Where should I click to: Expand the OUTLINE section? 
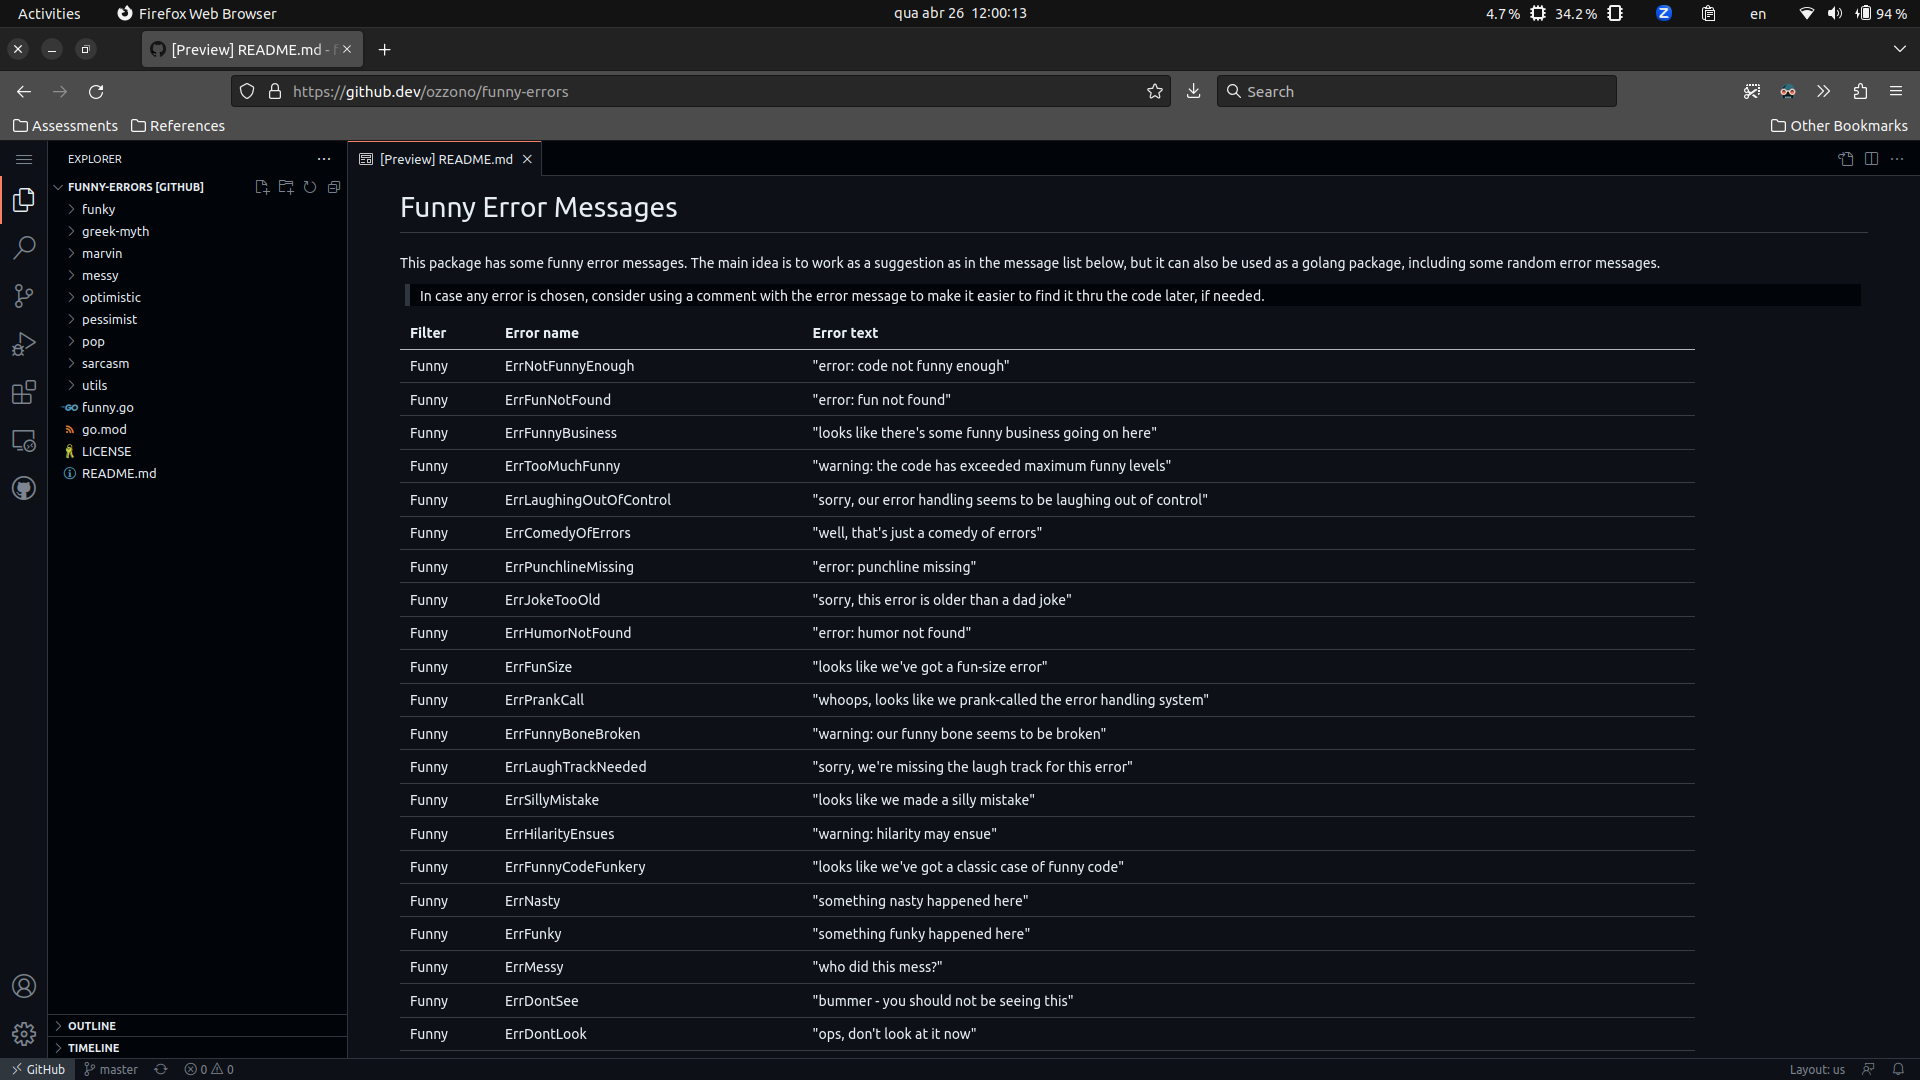(197, 1026)
